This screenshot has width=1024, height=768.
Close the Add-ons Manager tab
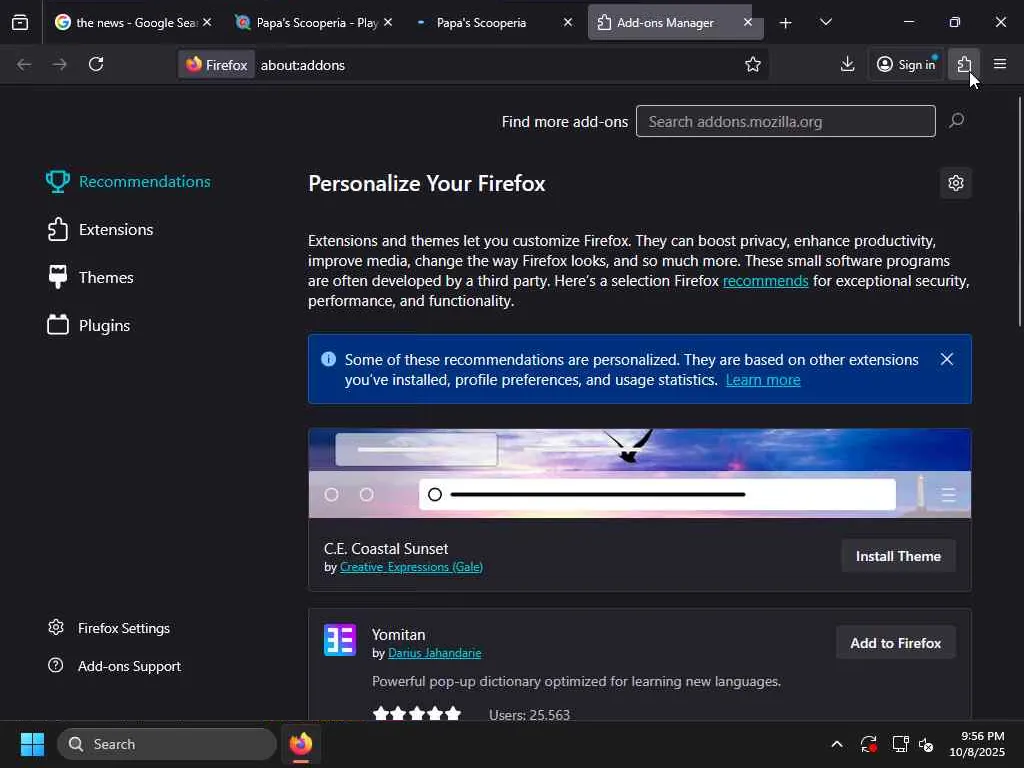(x=748, y=22)
